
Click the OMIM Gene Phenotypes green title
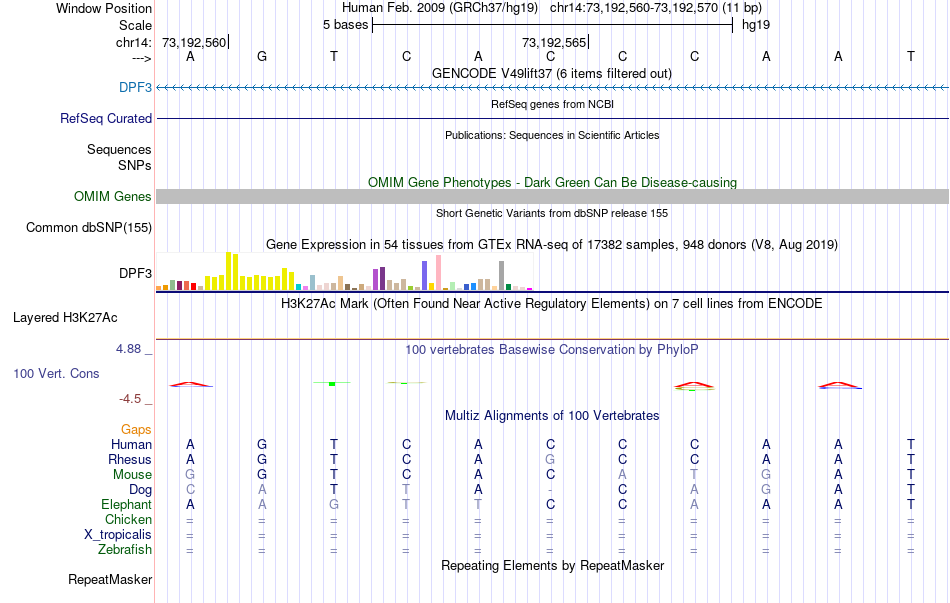click(x=553, y=182)
